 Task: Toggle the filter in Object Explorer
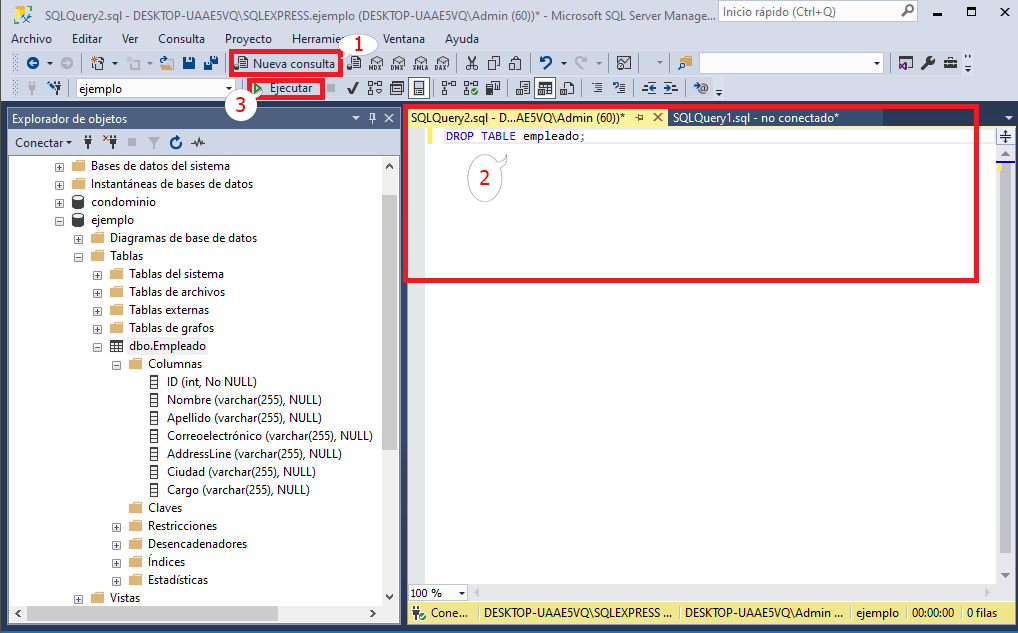coord(155,143)
